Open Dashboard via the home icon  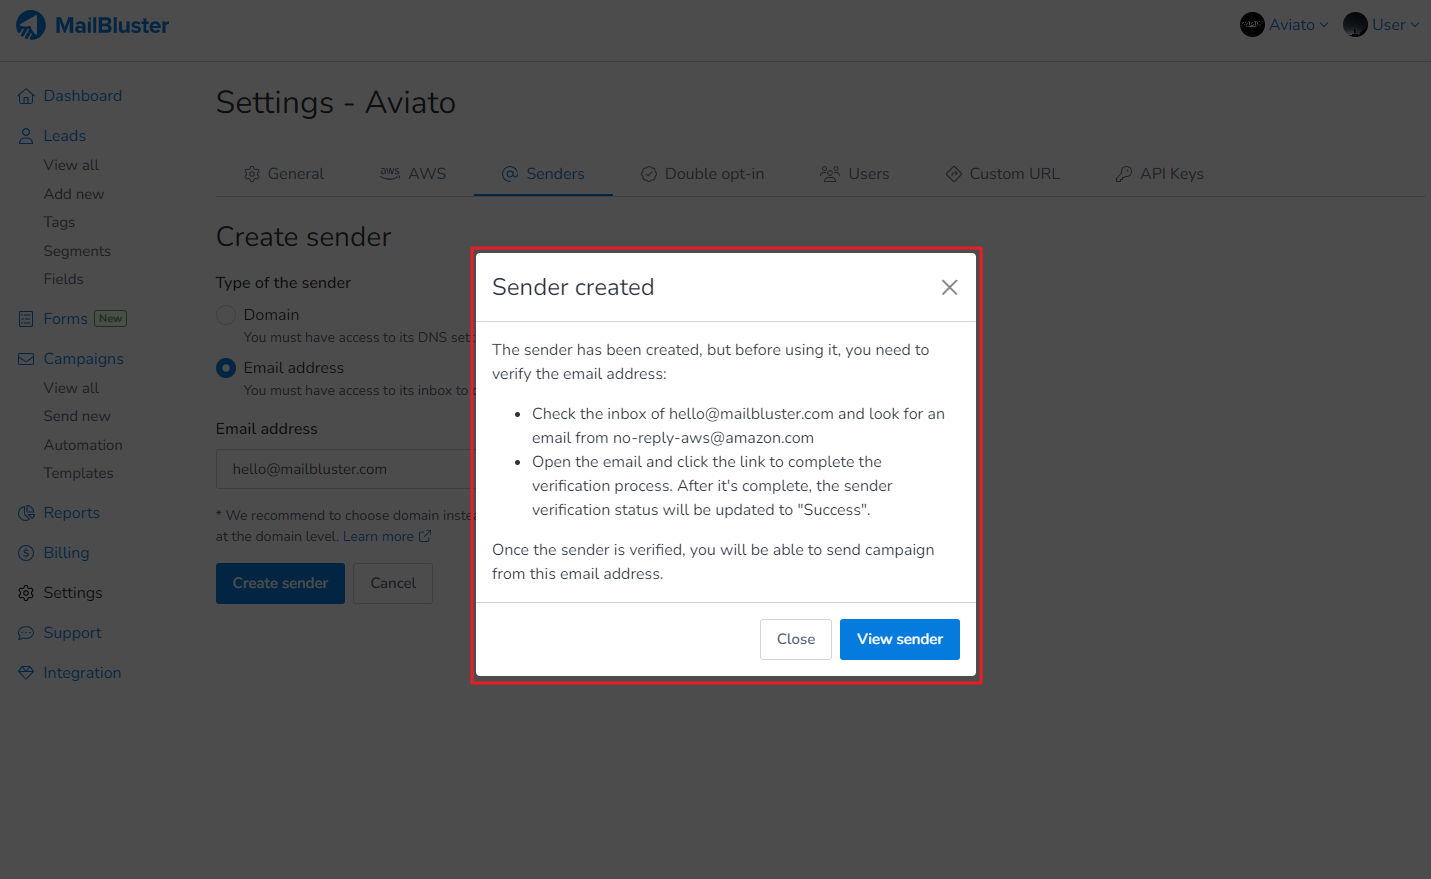pos(26,96)
